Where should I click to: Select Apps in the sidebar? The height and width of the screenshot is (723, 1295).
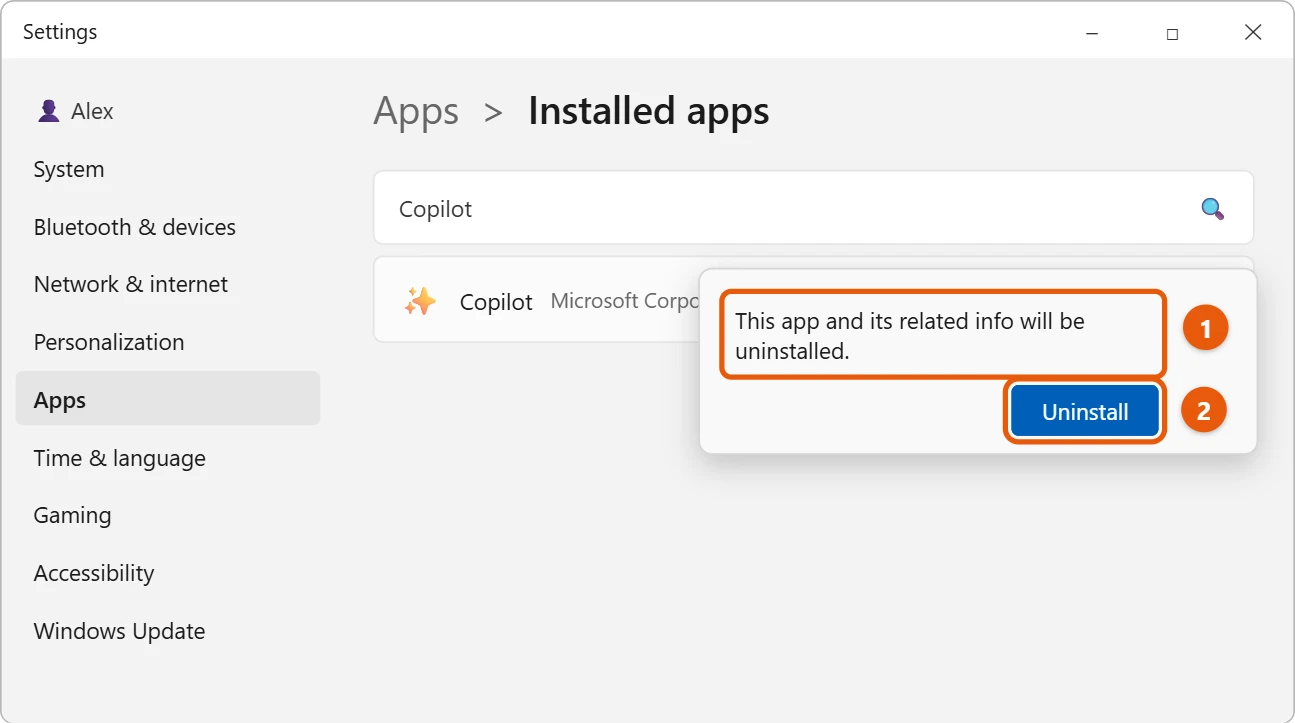click(168, 399)
